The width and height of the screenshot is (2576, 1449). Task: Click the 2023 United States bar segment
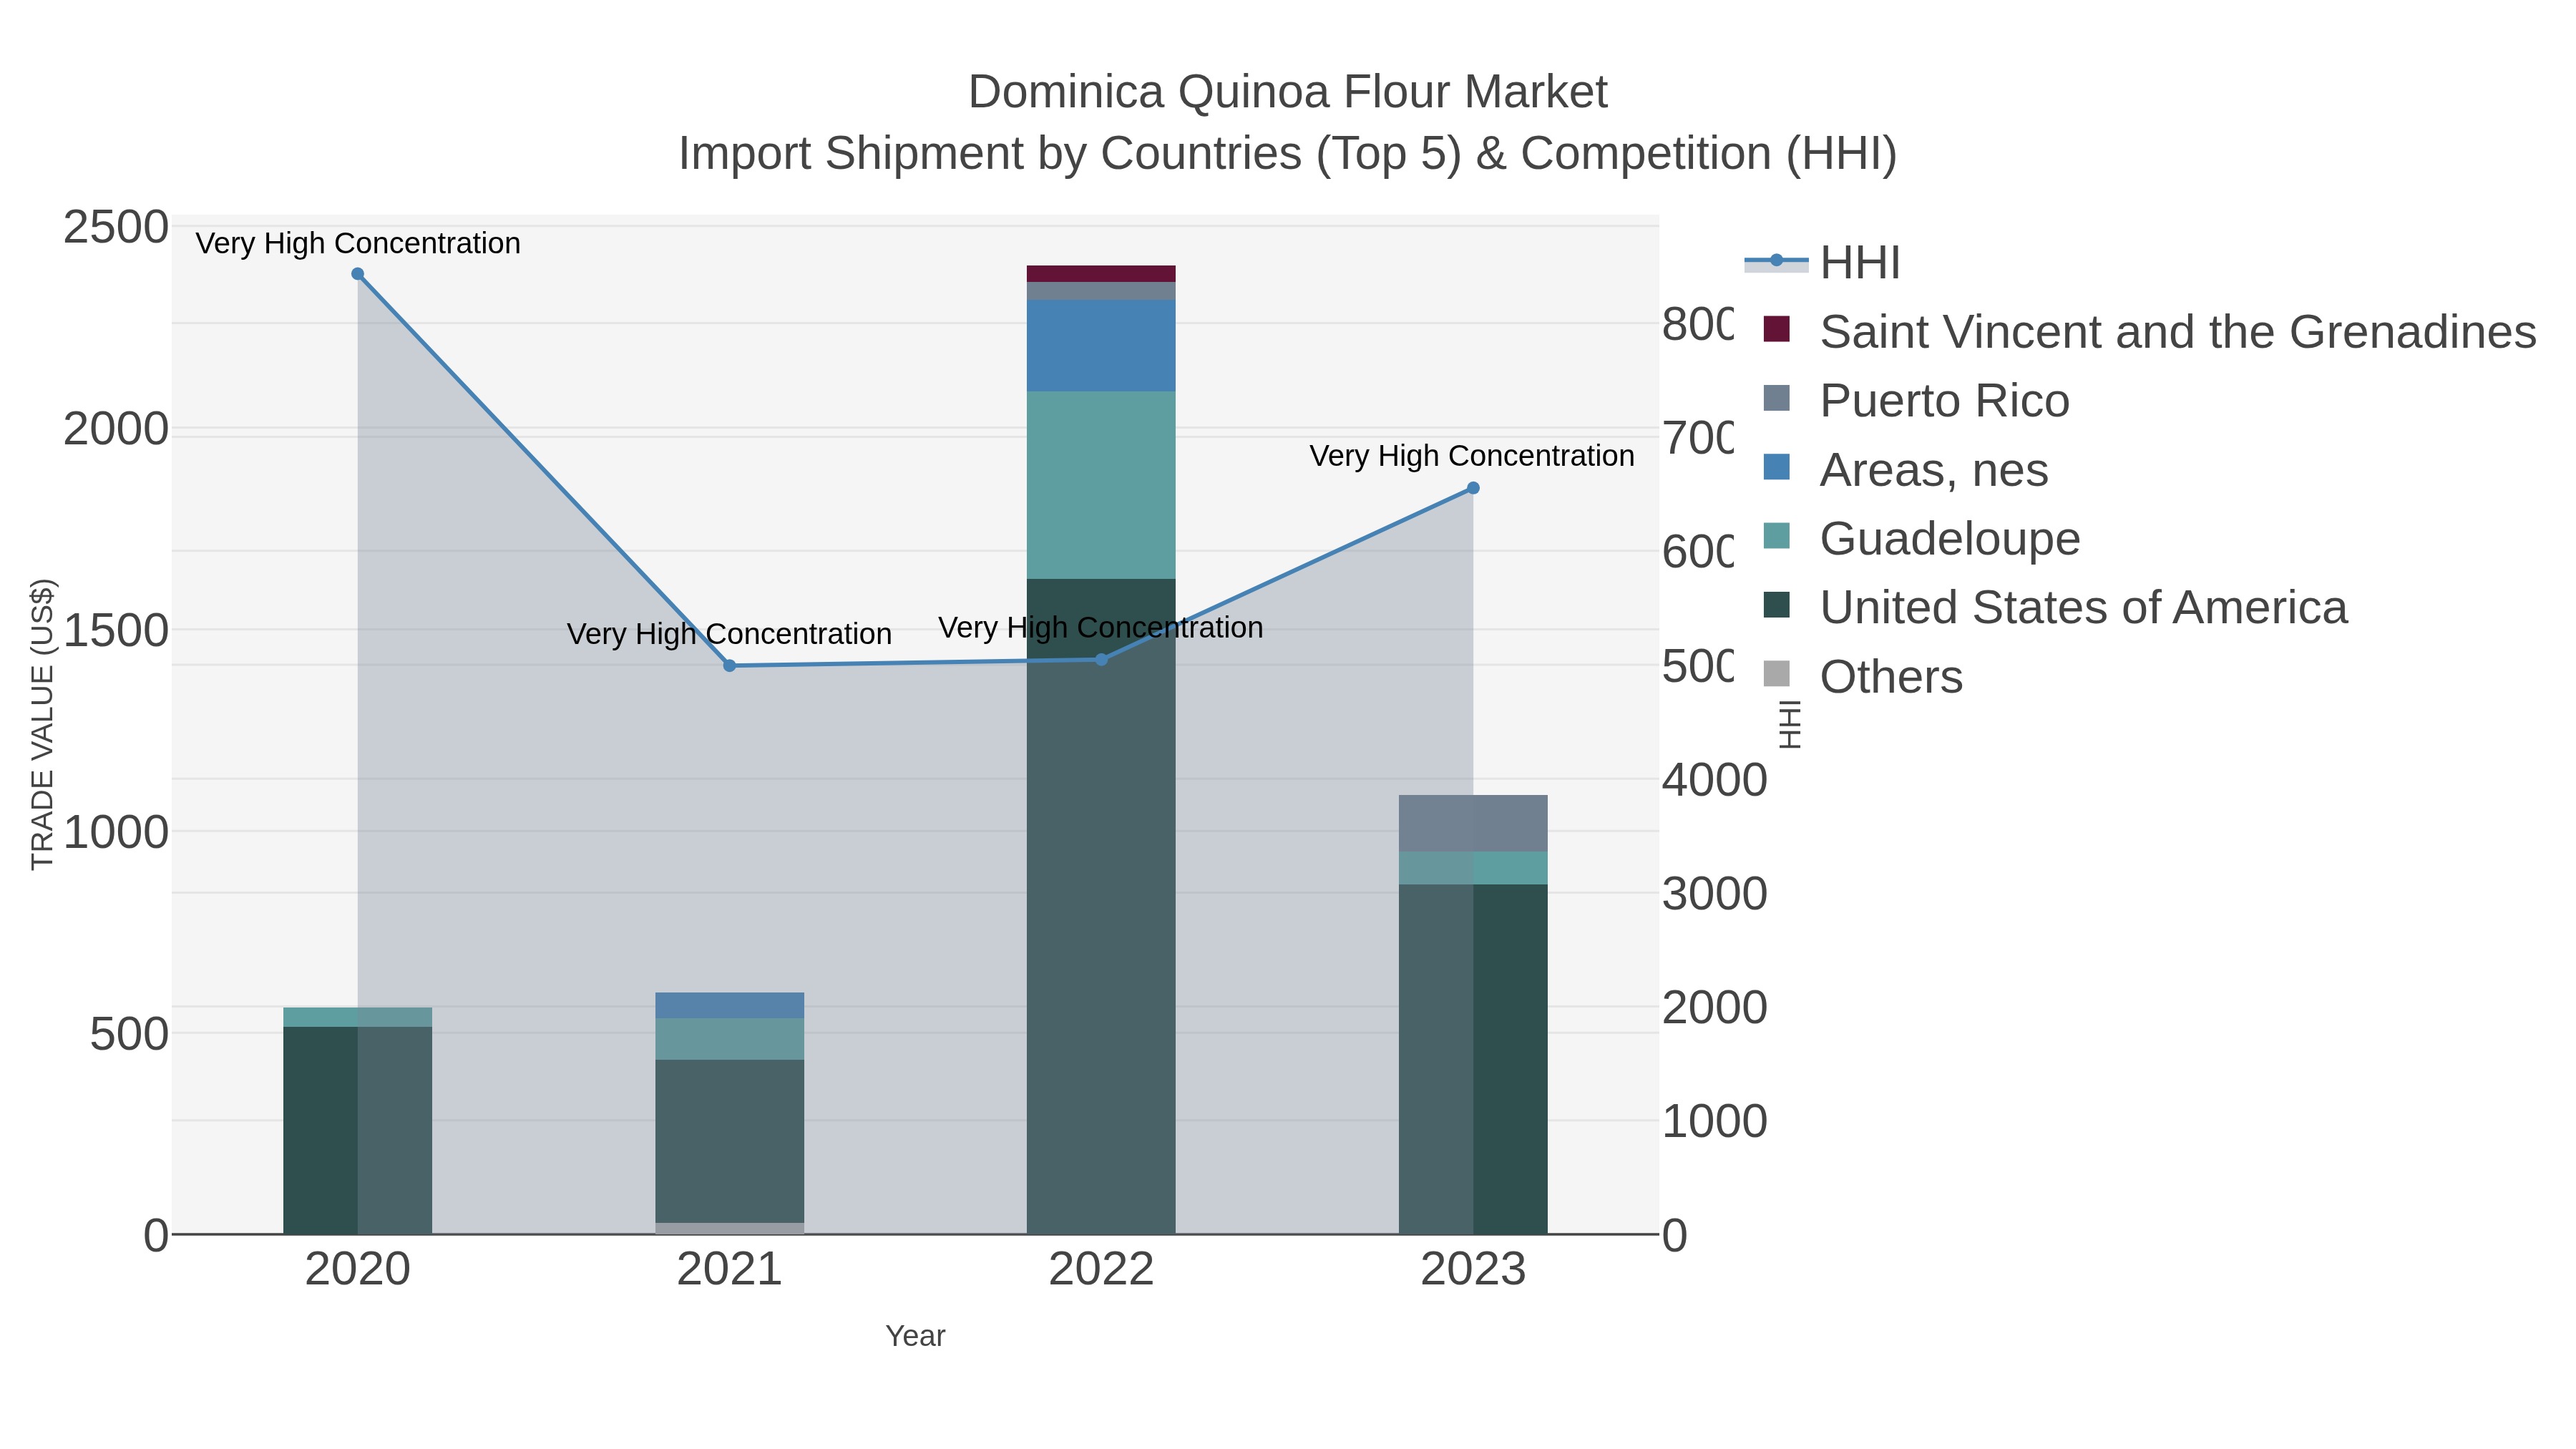[1473, 1059]
